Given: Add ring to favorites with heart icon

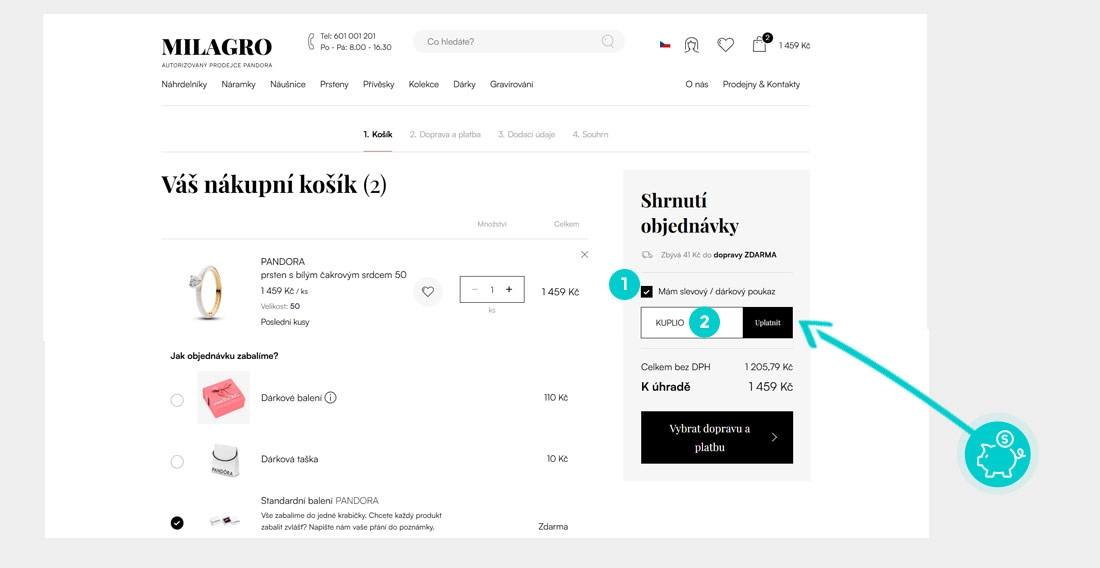Looking at the screenshot, I should (427, 292).
